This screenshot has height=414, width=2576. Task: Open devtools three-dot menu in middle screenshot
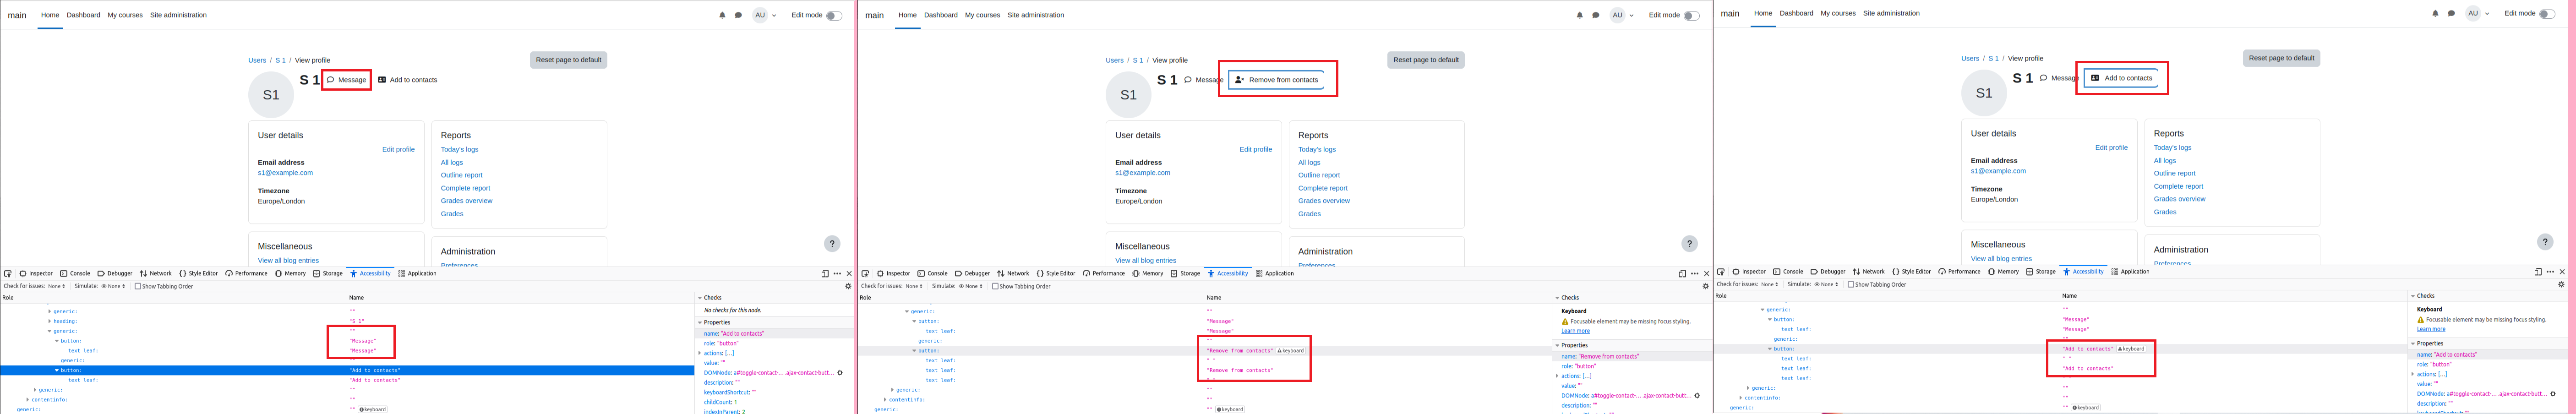(x=1695, y=273)
